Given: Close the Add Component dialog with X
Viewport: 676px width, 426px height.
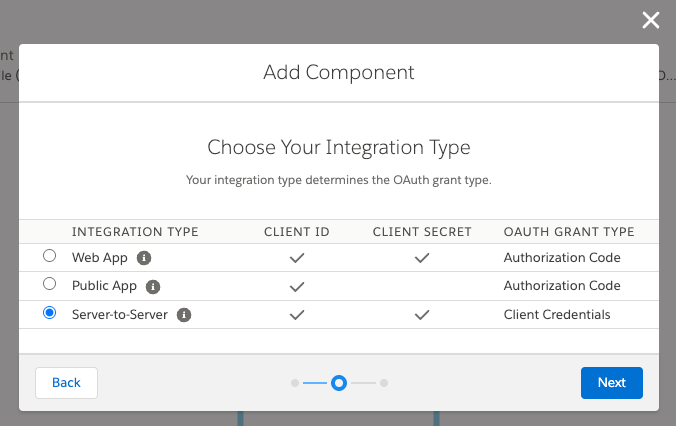Looking at the screenshot, I should tap(651, 20).
